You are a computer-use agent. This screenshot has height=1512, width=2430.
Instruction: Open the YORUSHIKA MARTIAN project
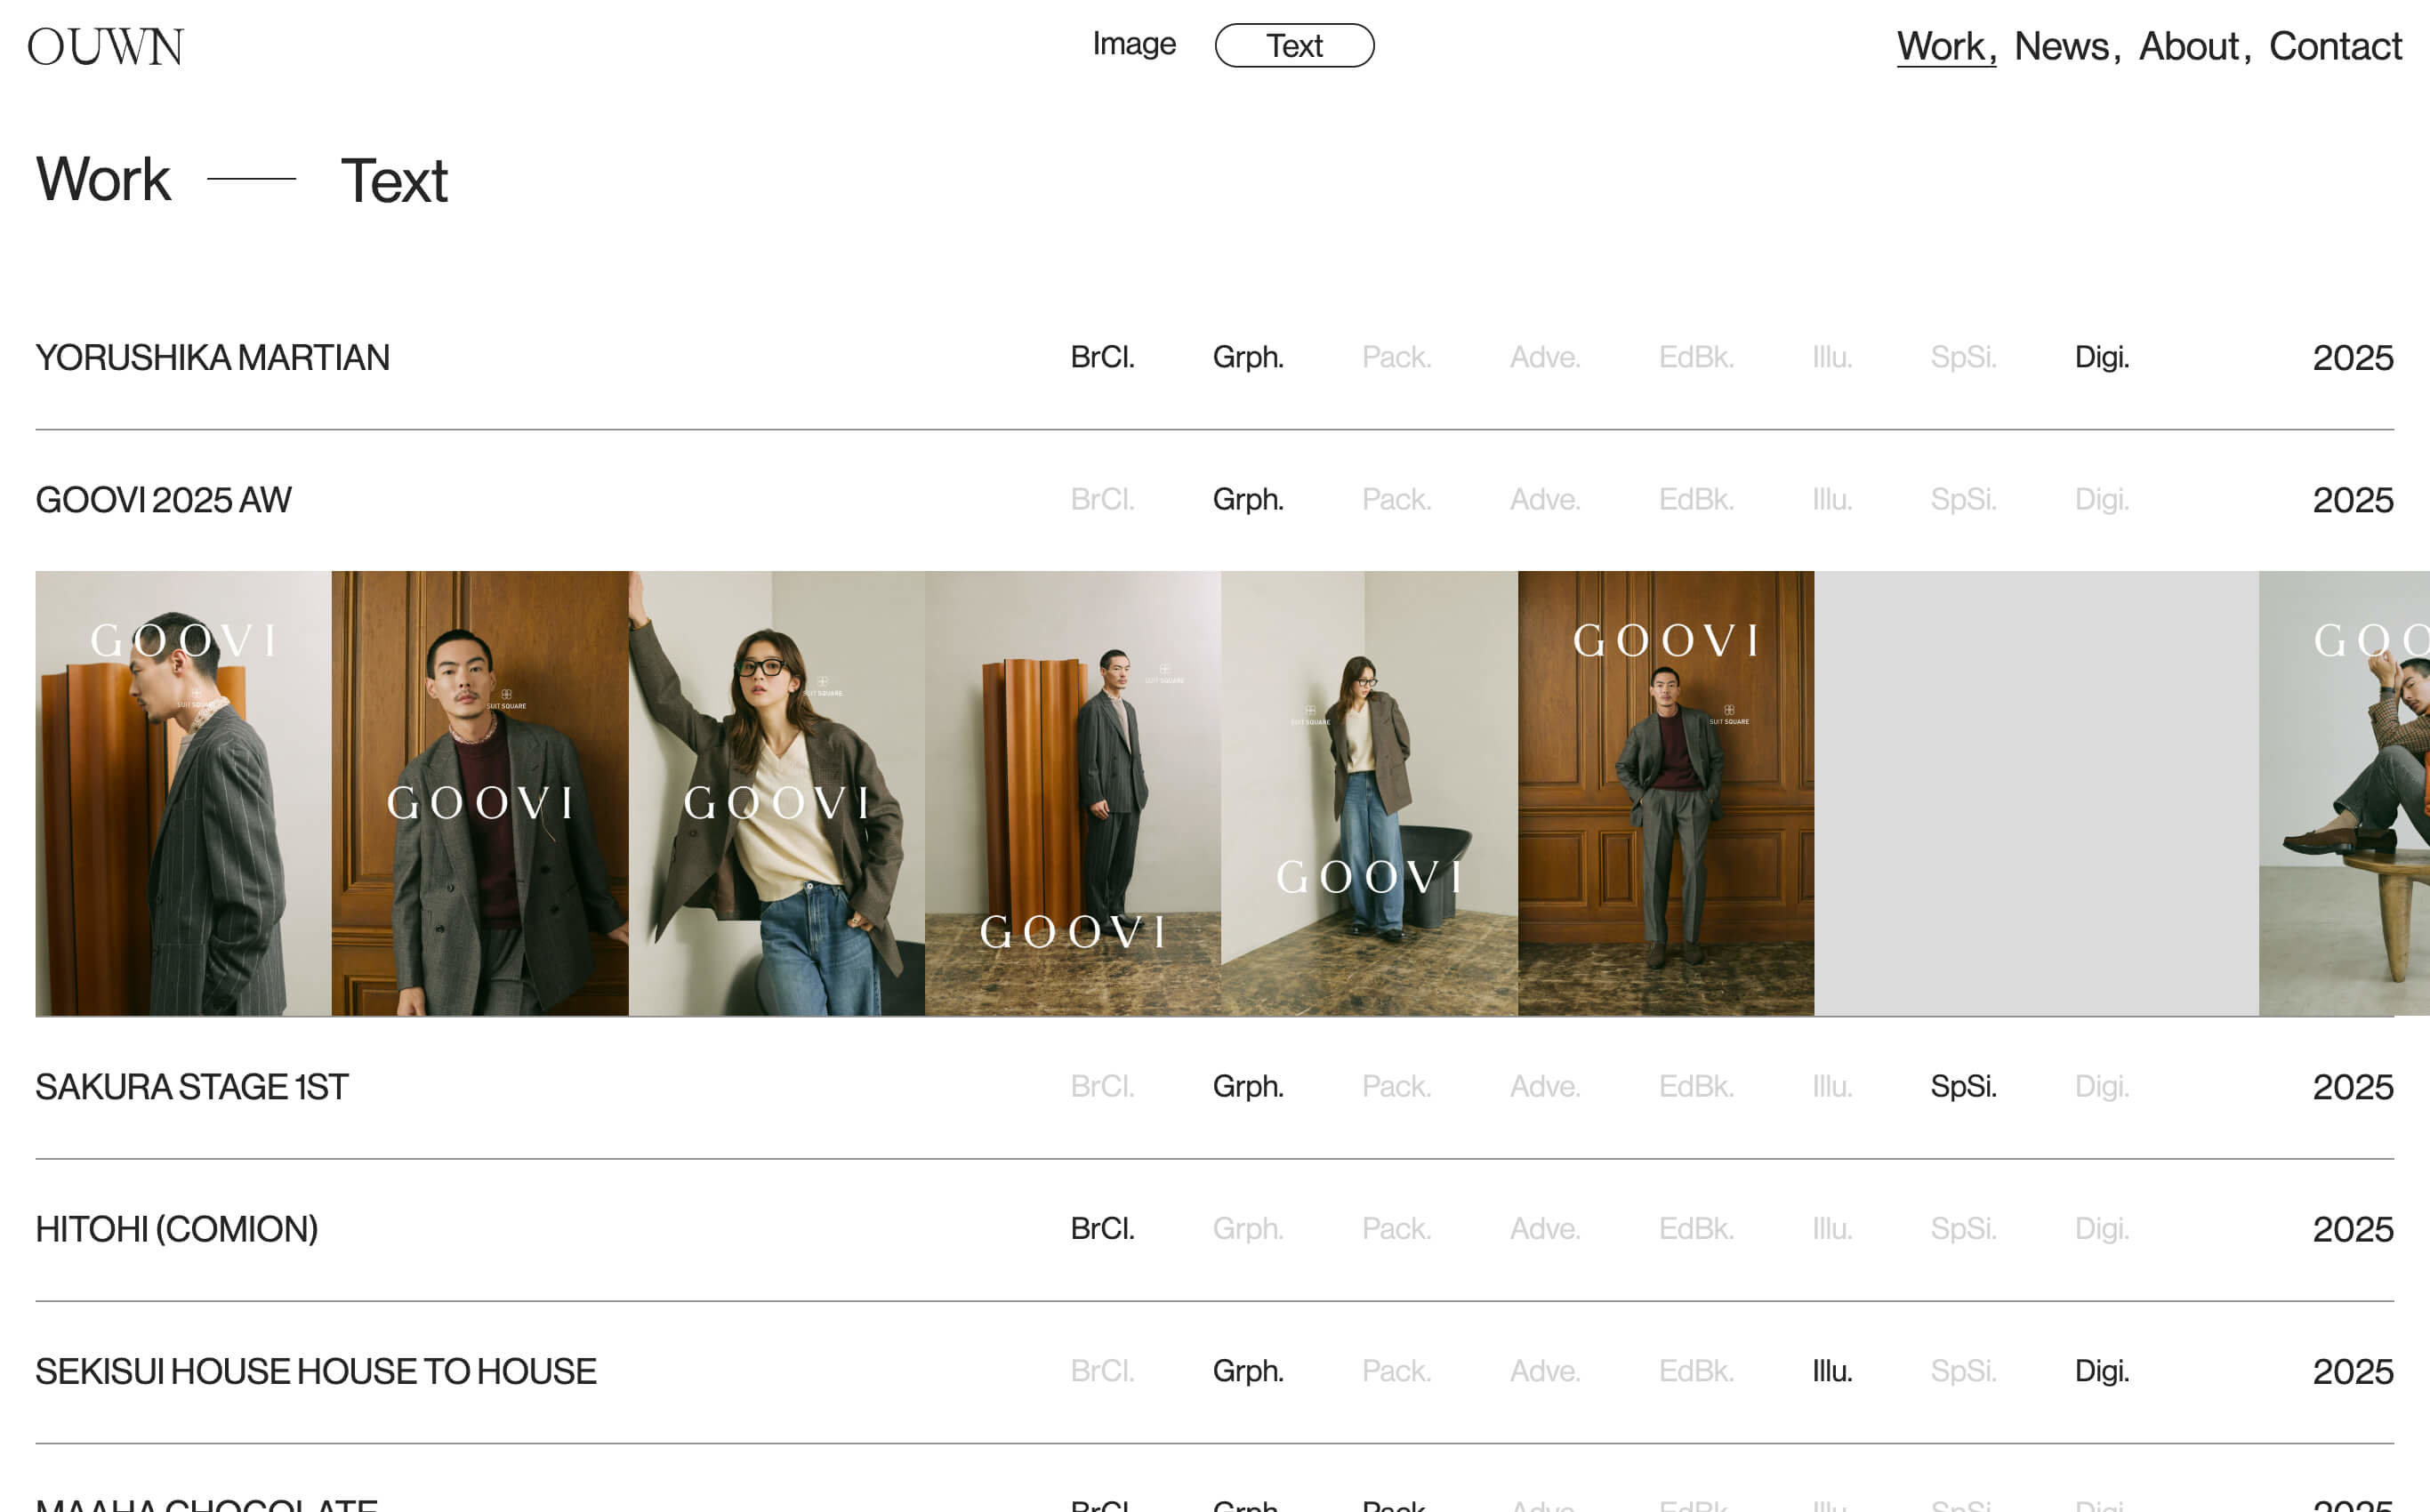click(212, 358)
